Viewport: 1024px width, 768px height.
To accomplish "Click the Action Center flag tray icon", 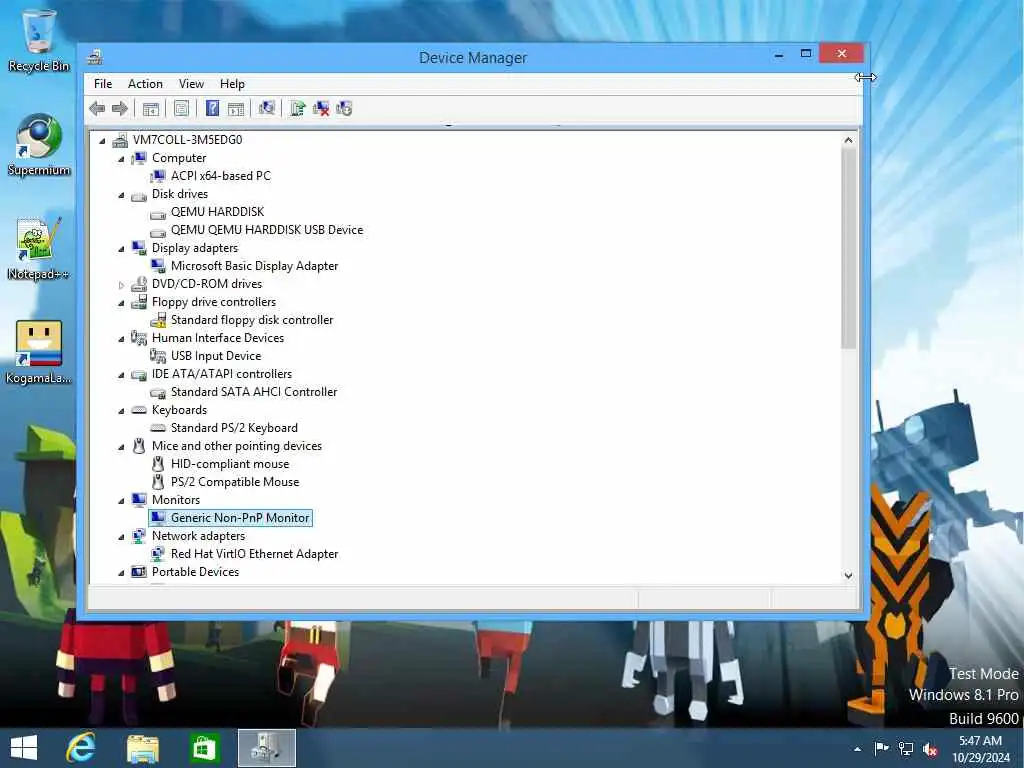I will pos(881,748).
